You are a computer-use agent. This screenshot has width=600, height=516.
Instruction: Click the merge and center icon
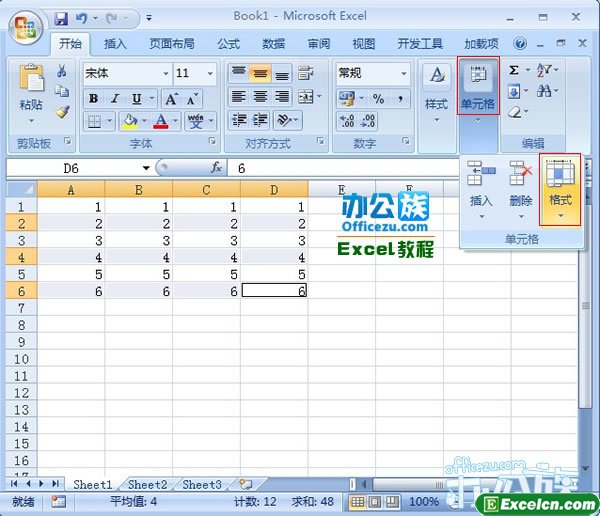click(306, 97)
